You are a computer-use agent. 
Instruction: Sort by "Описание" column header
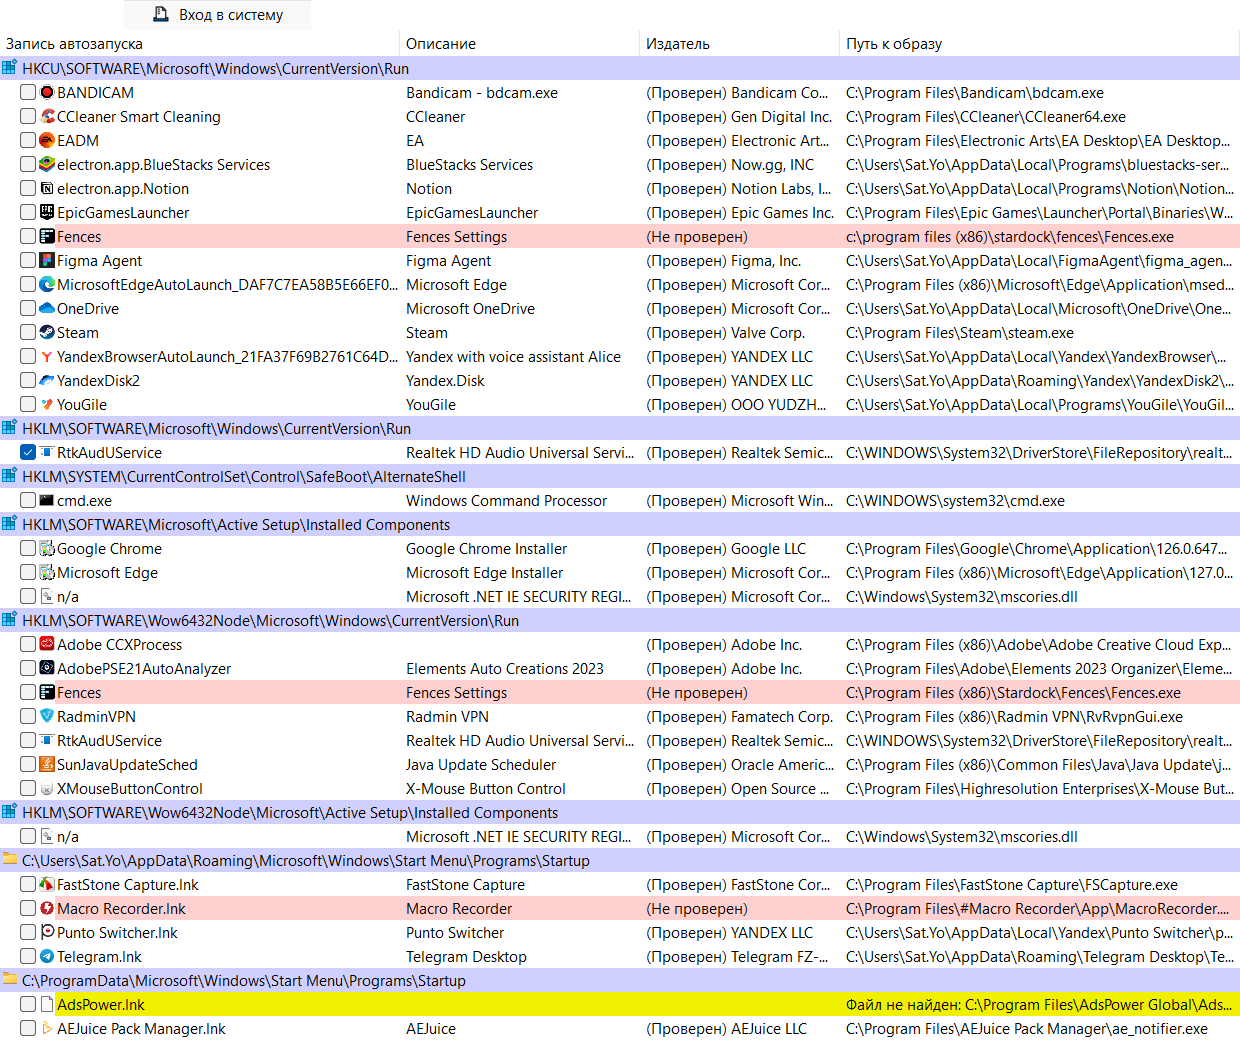[519, 43]
